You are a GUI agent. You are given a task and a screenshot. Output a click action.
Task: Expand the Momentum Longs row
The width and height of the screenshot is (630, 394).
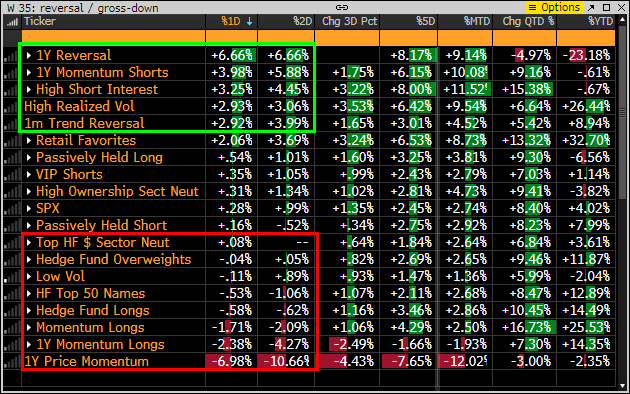tap(29, 327)
